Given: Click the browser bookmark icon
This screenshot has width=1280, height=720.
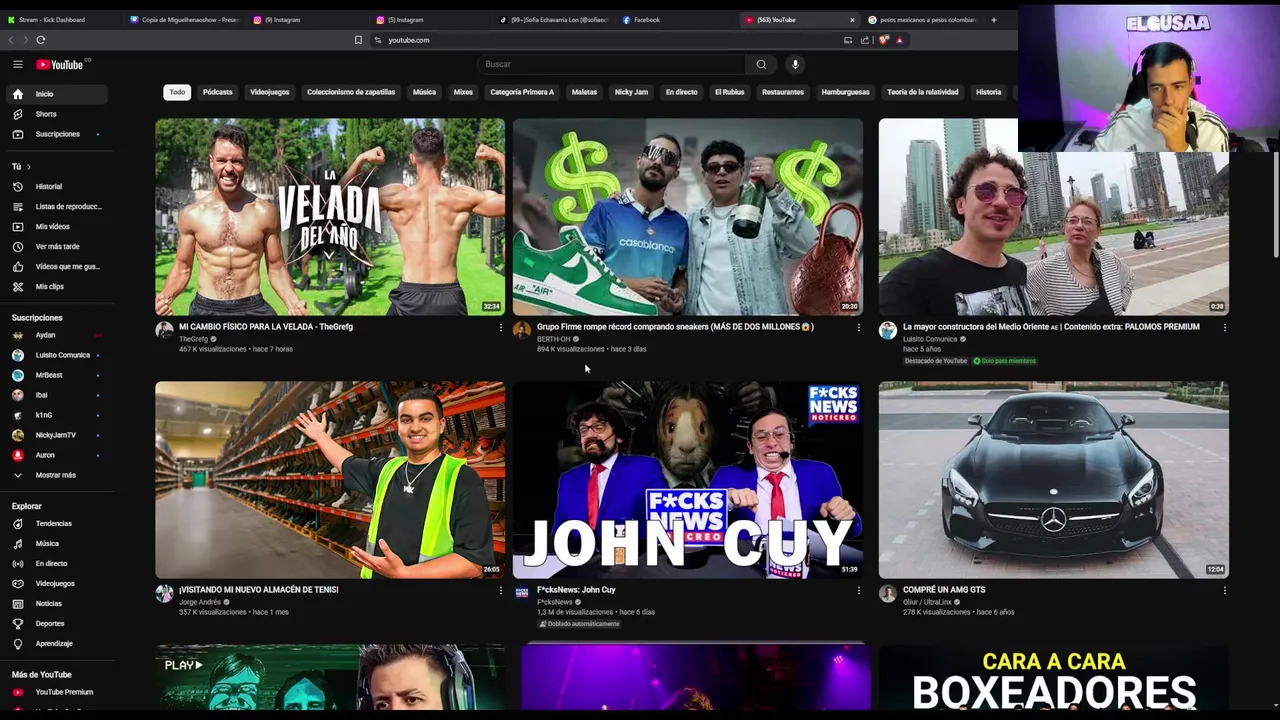Looking at the screenshot, I should tap(358, 40).
